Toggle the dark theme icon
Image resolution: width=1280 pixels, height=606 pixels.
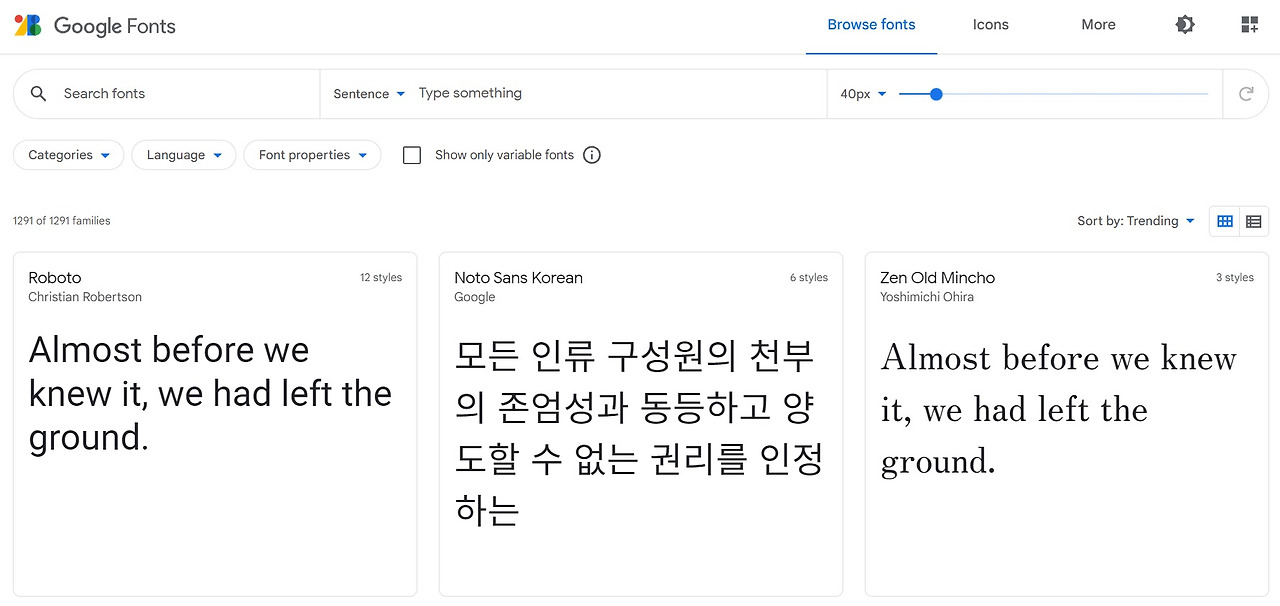tap(1185, 25)
